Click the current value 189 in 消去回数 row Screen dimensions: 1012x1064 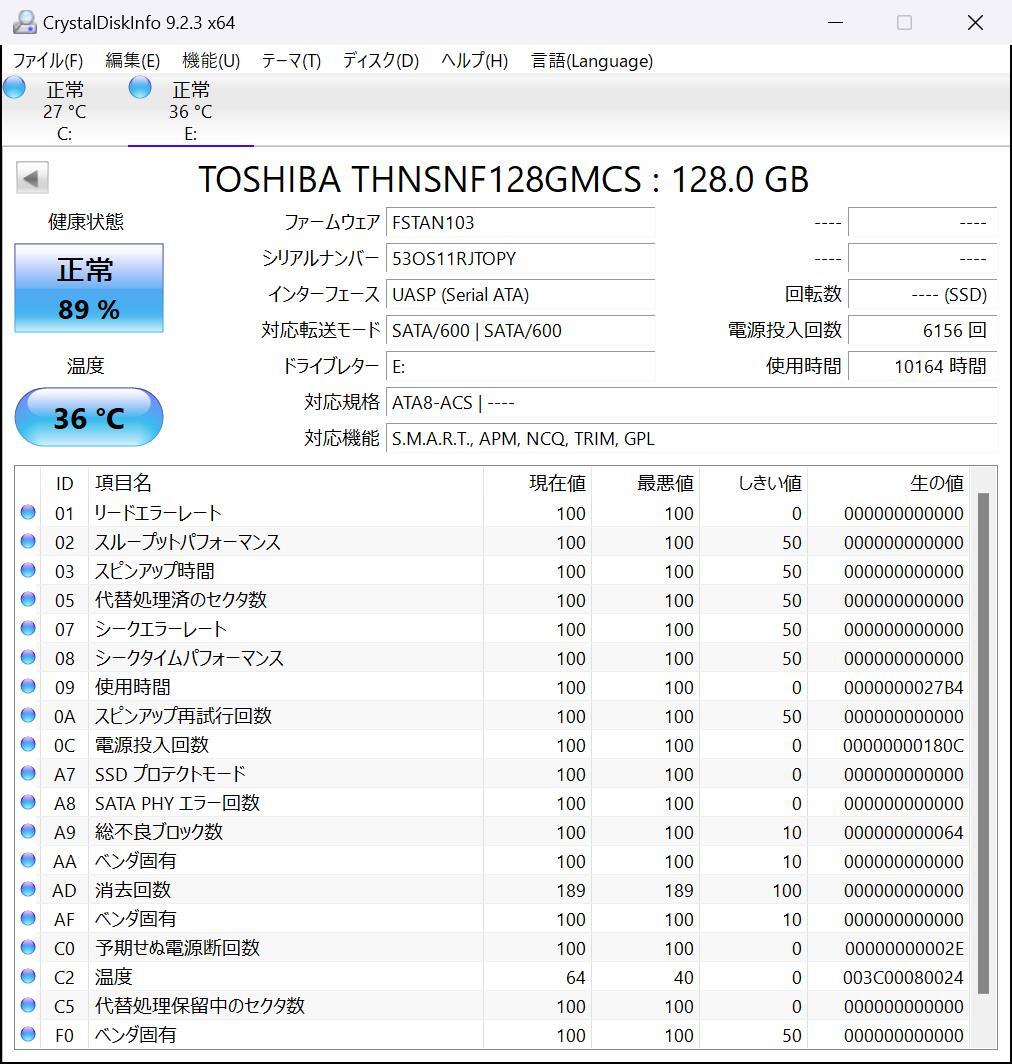pos(571,890)
